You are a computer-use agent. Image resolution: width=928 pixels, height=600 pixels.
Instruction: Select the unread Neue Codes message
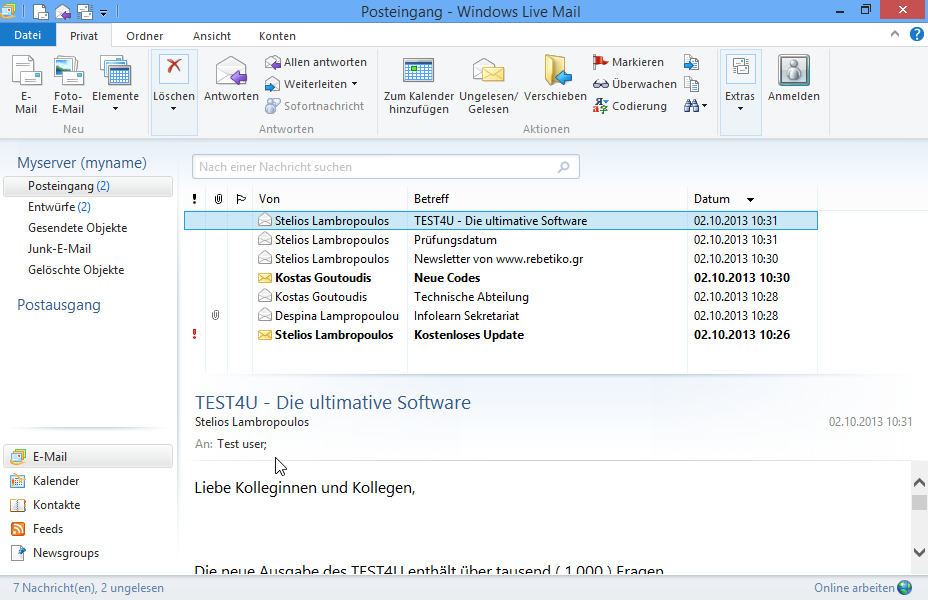501,278
